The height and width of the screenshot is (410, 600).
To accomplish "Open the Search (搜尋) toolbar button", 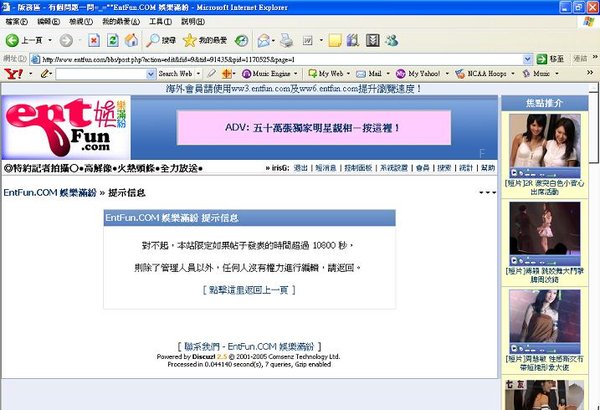I will 160,40.
